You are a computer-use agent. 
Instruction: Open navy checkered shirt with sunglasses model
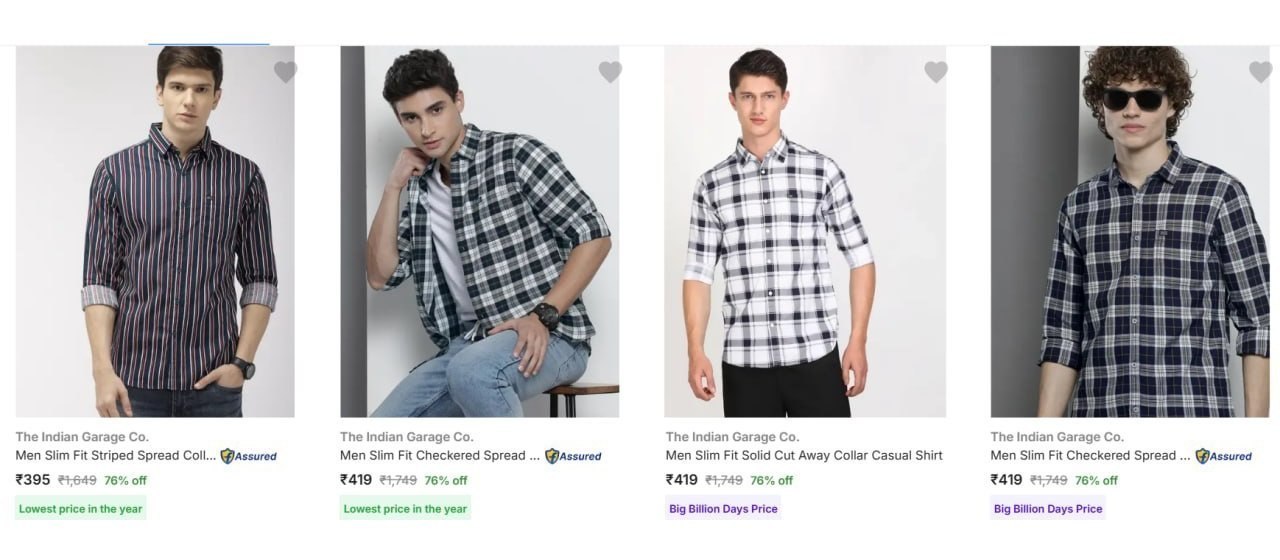click(x=1130, y=231)
